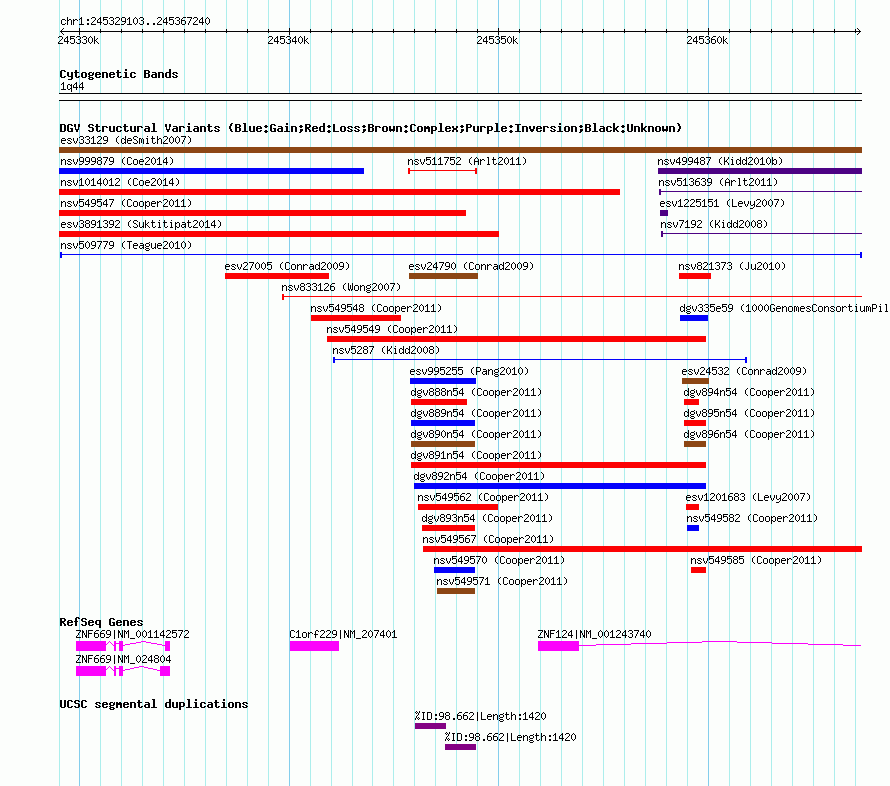The width and height of the screenshot is (890, 786).
Task: Open dgv893n54 (Cooper2011) variant
Action: 448,528
